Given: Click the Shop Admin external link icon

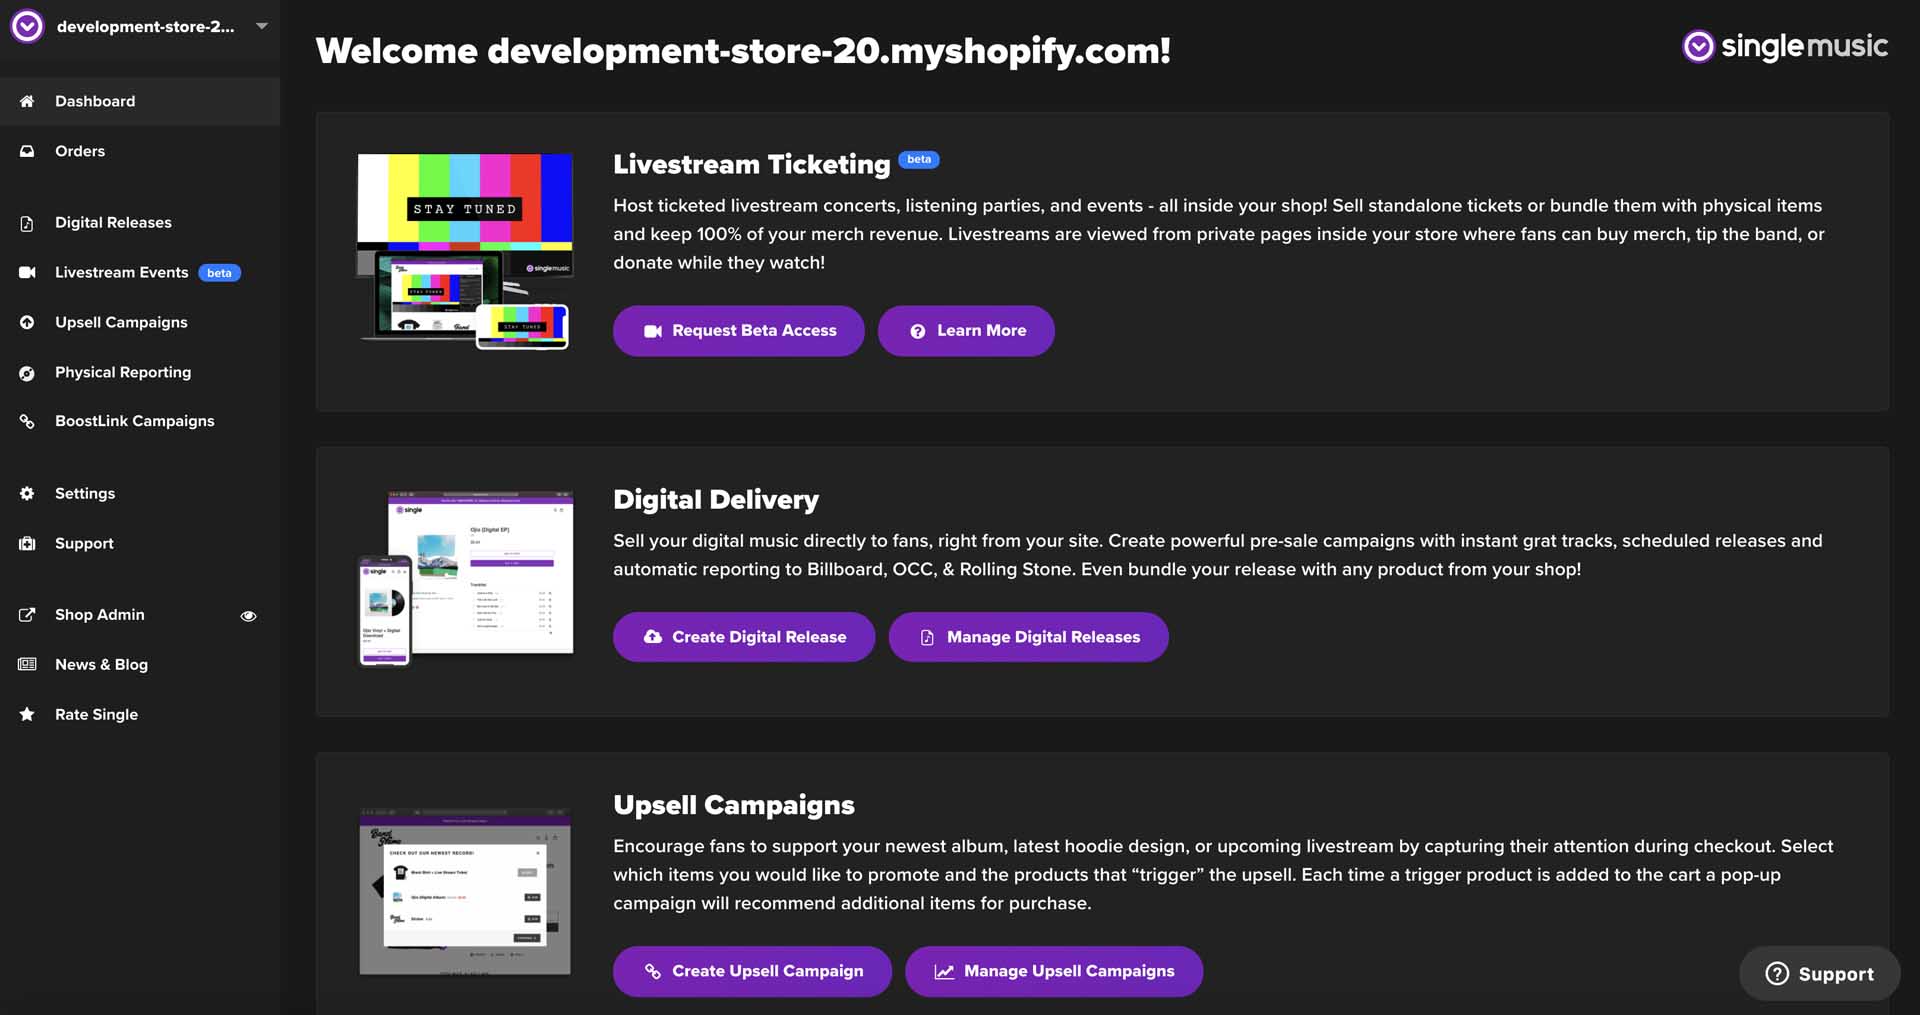Looking at the screenshot, I should 27,615.
